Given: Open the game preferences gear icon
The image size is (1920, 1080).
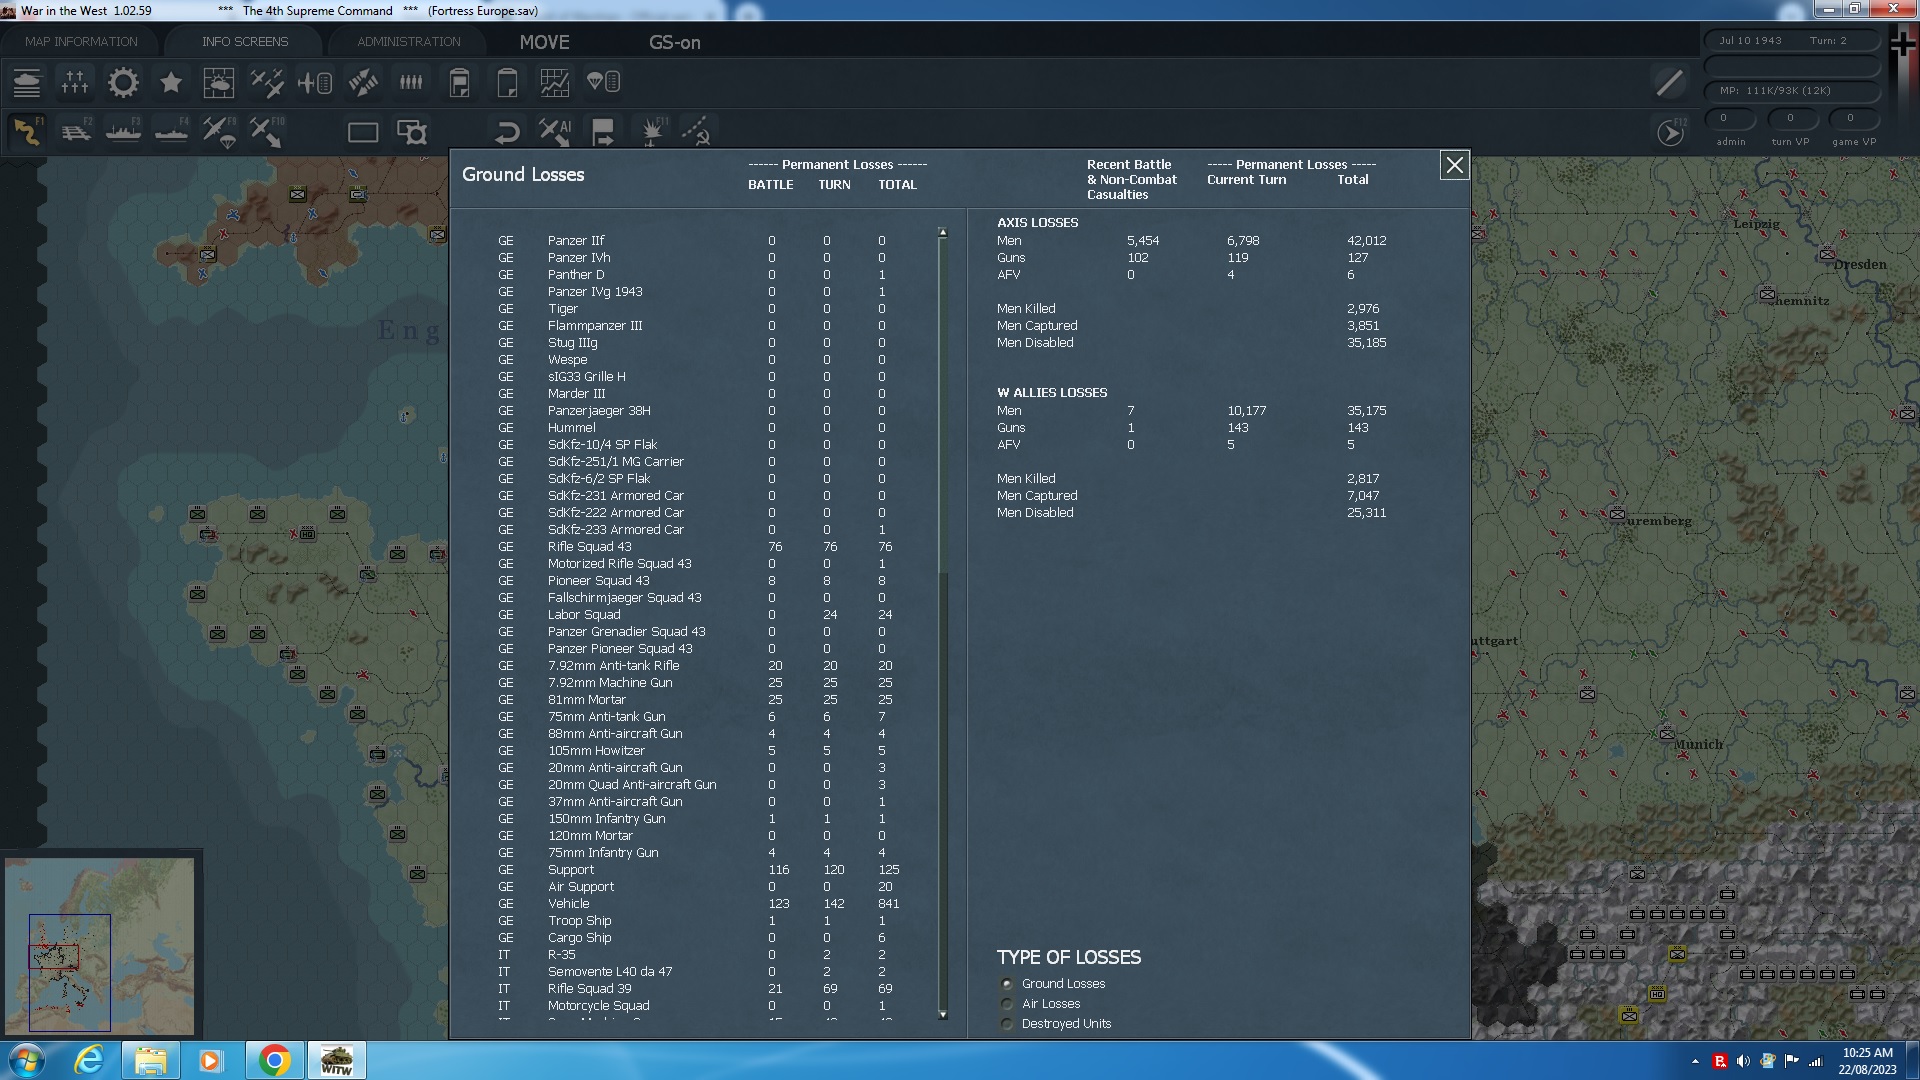Looking at the screenshot, I should point(122,83).
